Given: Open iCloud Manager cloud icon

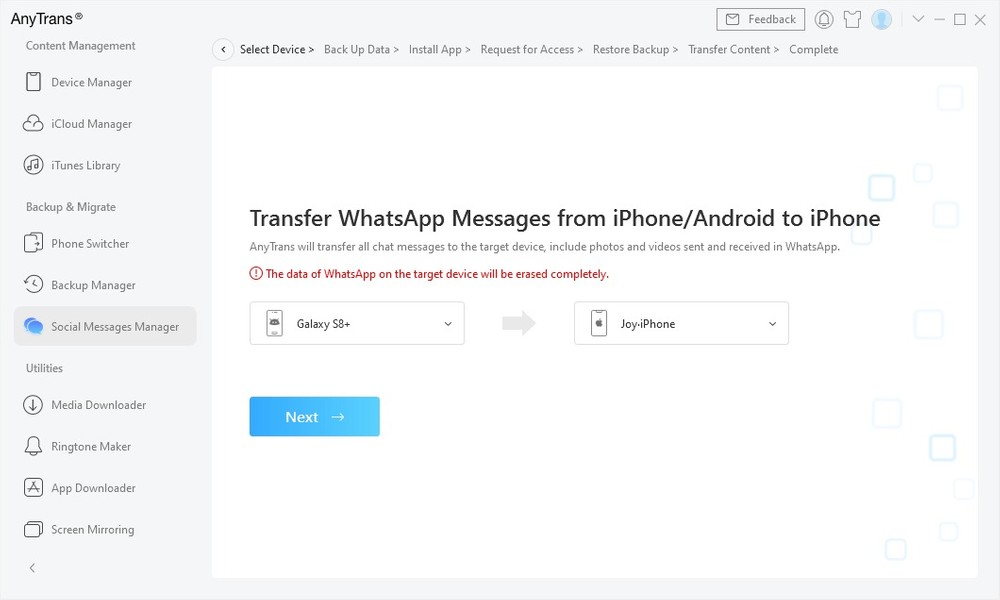Looking at the screenshot, I should 33,124.
